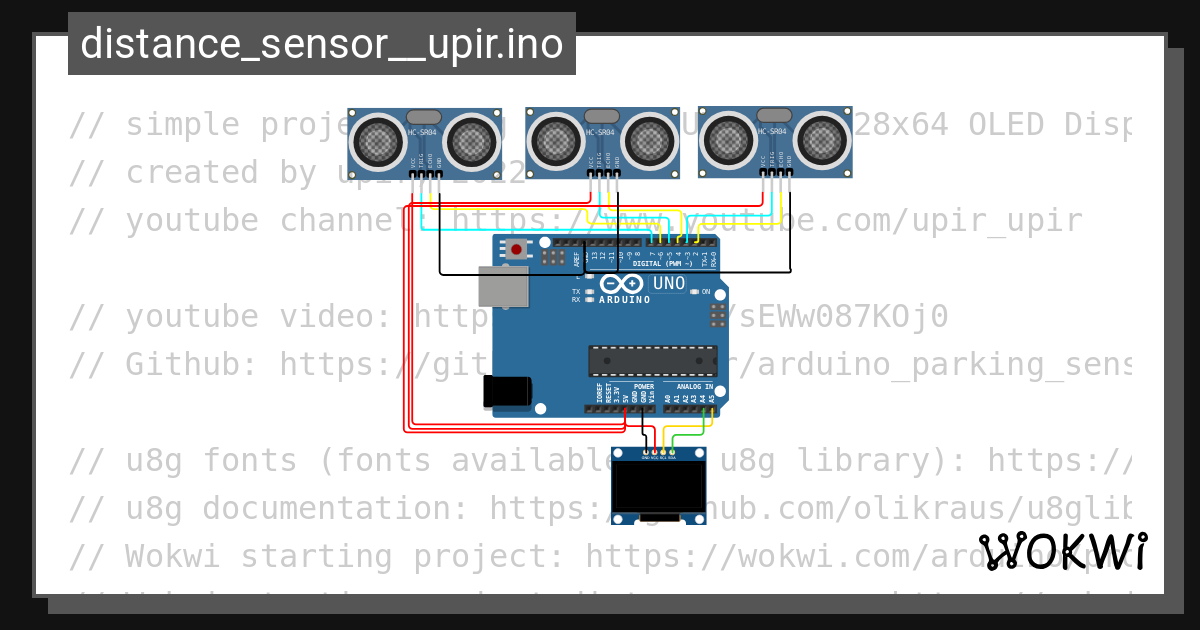Viewport: 1200px width, 630px height.
Task: Select the ANALOG IN pin header
Action: click(x=690, y=409)
